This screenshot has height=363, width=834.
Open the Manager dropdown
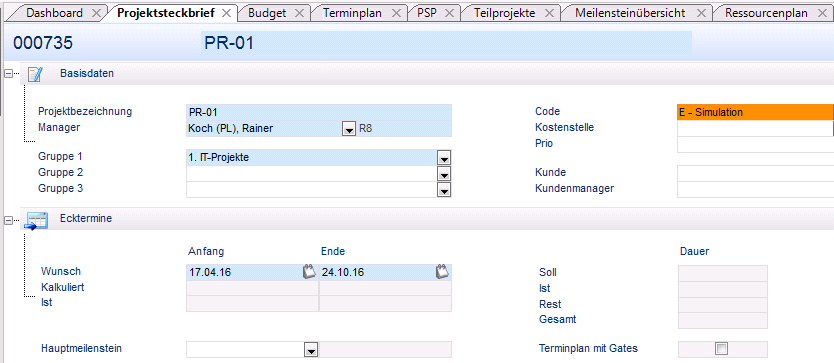[x=348, y=129]
